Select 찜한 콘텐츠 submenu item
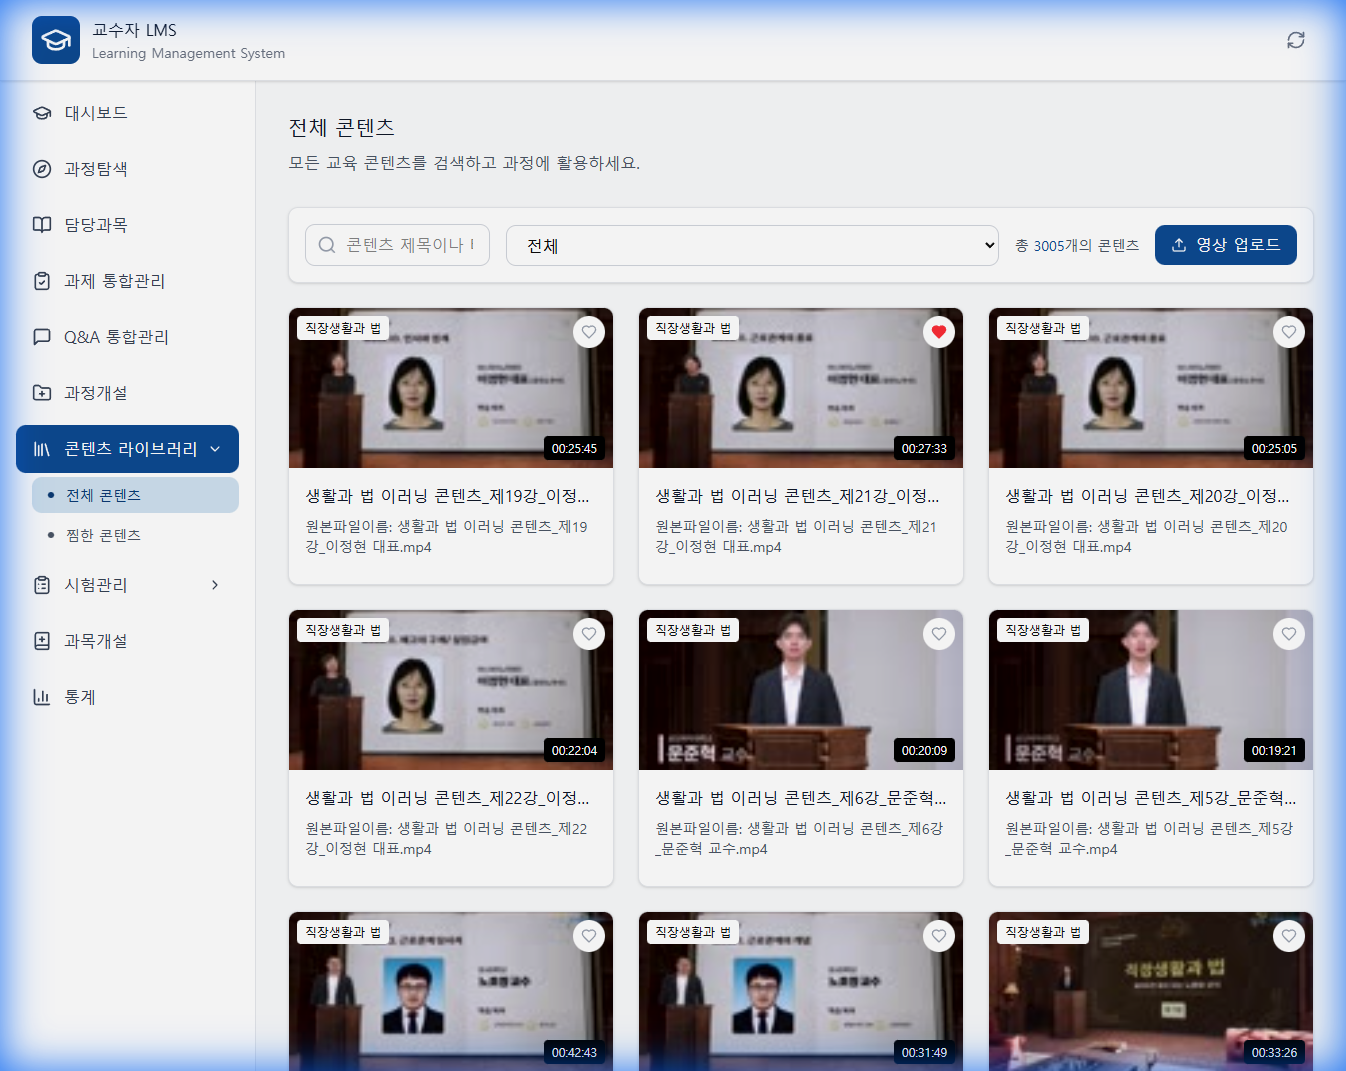Screen dimensions: 1346x1071 (104, 535)
